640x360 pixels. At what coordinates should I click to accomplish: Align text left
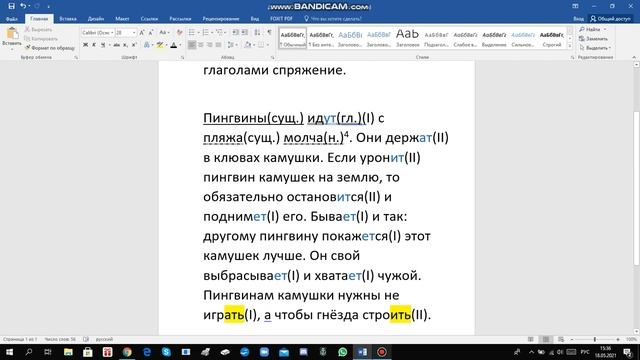point(192,45)
